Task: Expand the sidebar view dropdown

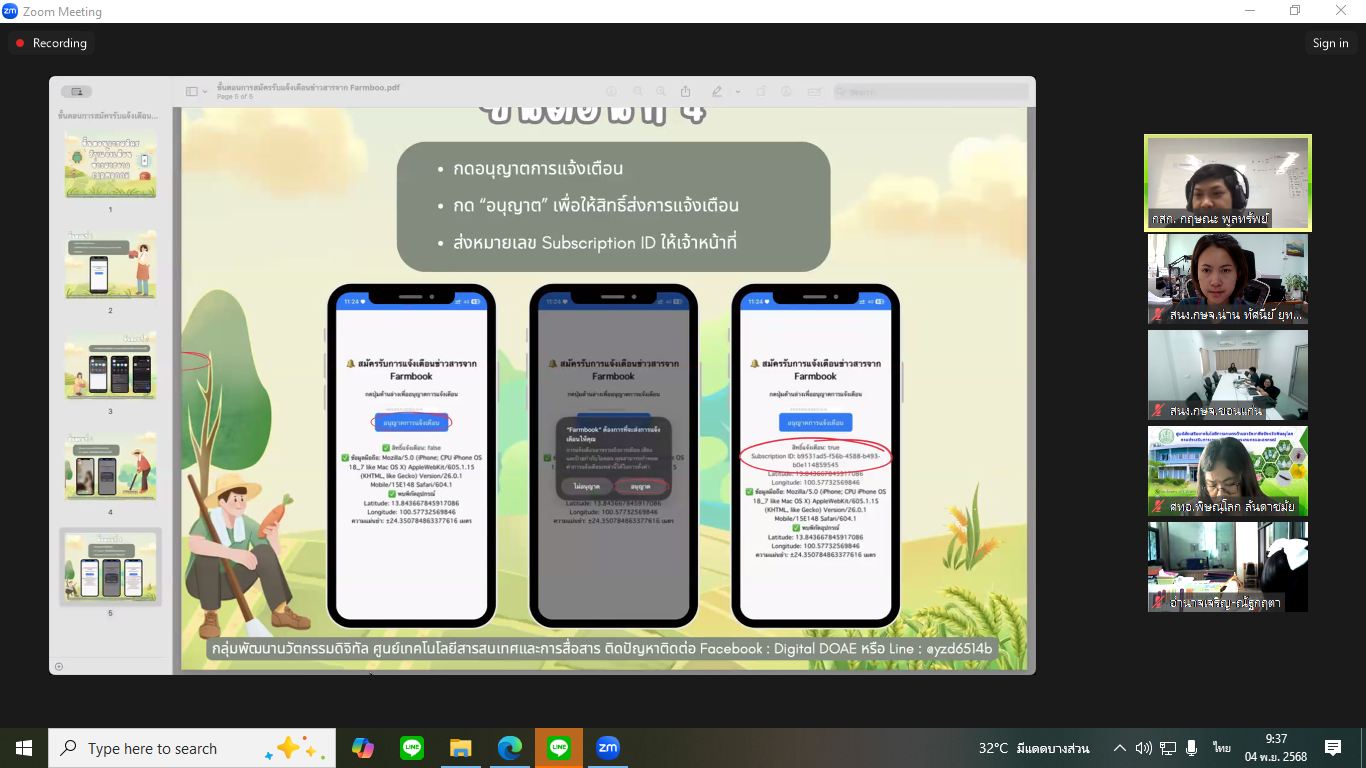Action: [197, 91]
